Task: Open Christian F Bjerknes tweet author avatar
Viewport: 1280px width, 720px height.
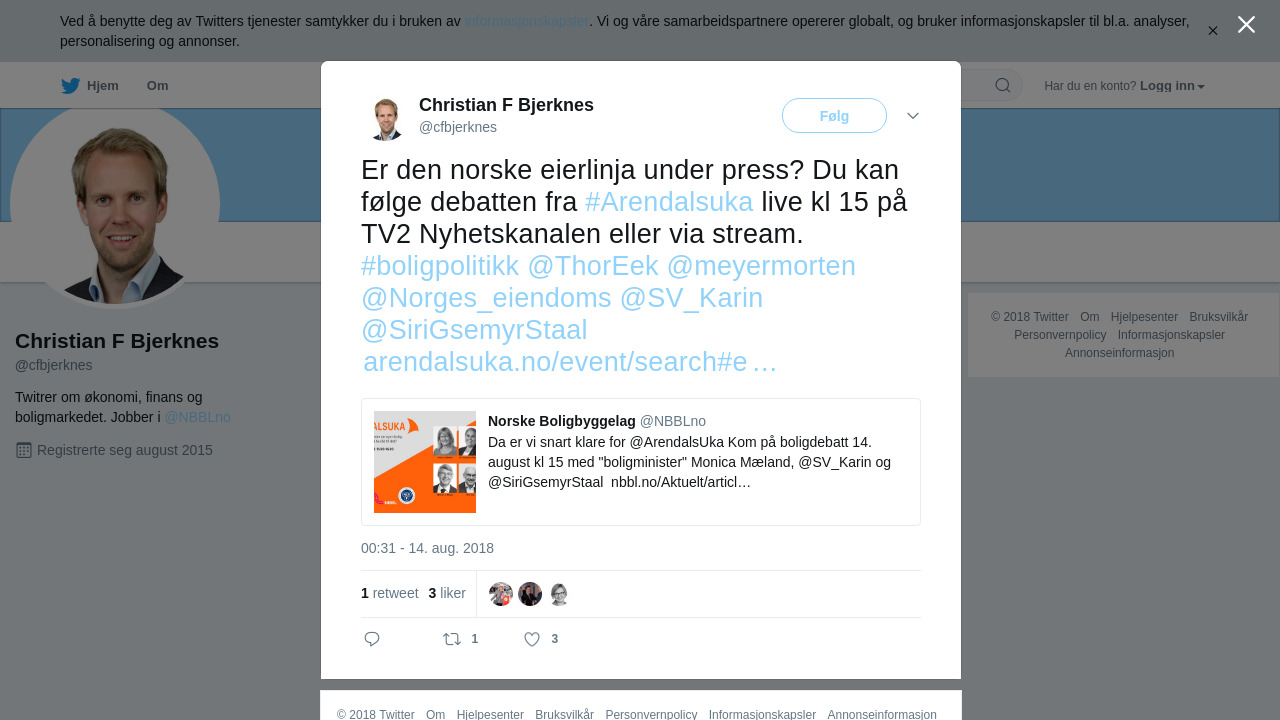Action: pos(385,117)
